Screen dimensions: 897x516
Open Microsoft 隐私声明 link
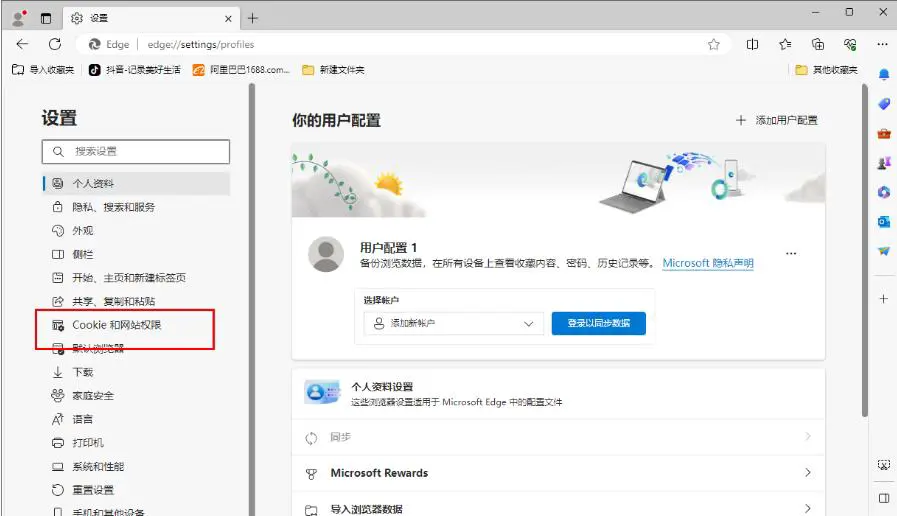coord(708,263)
